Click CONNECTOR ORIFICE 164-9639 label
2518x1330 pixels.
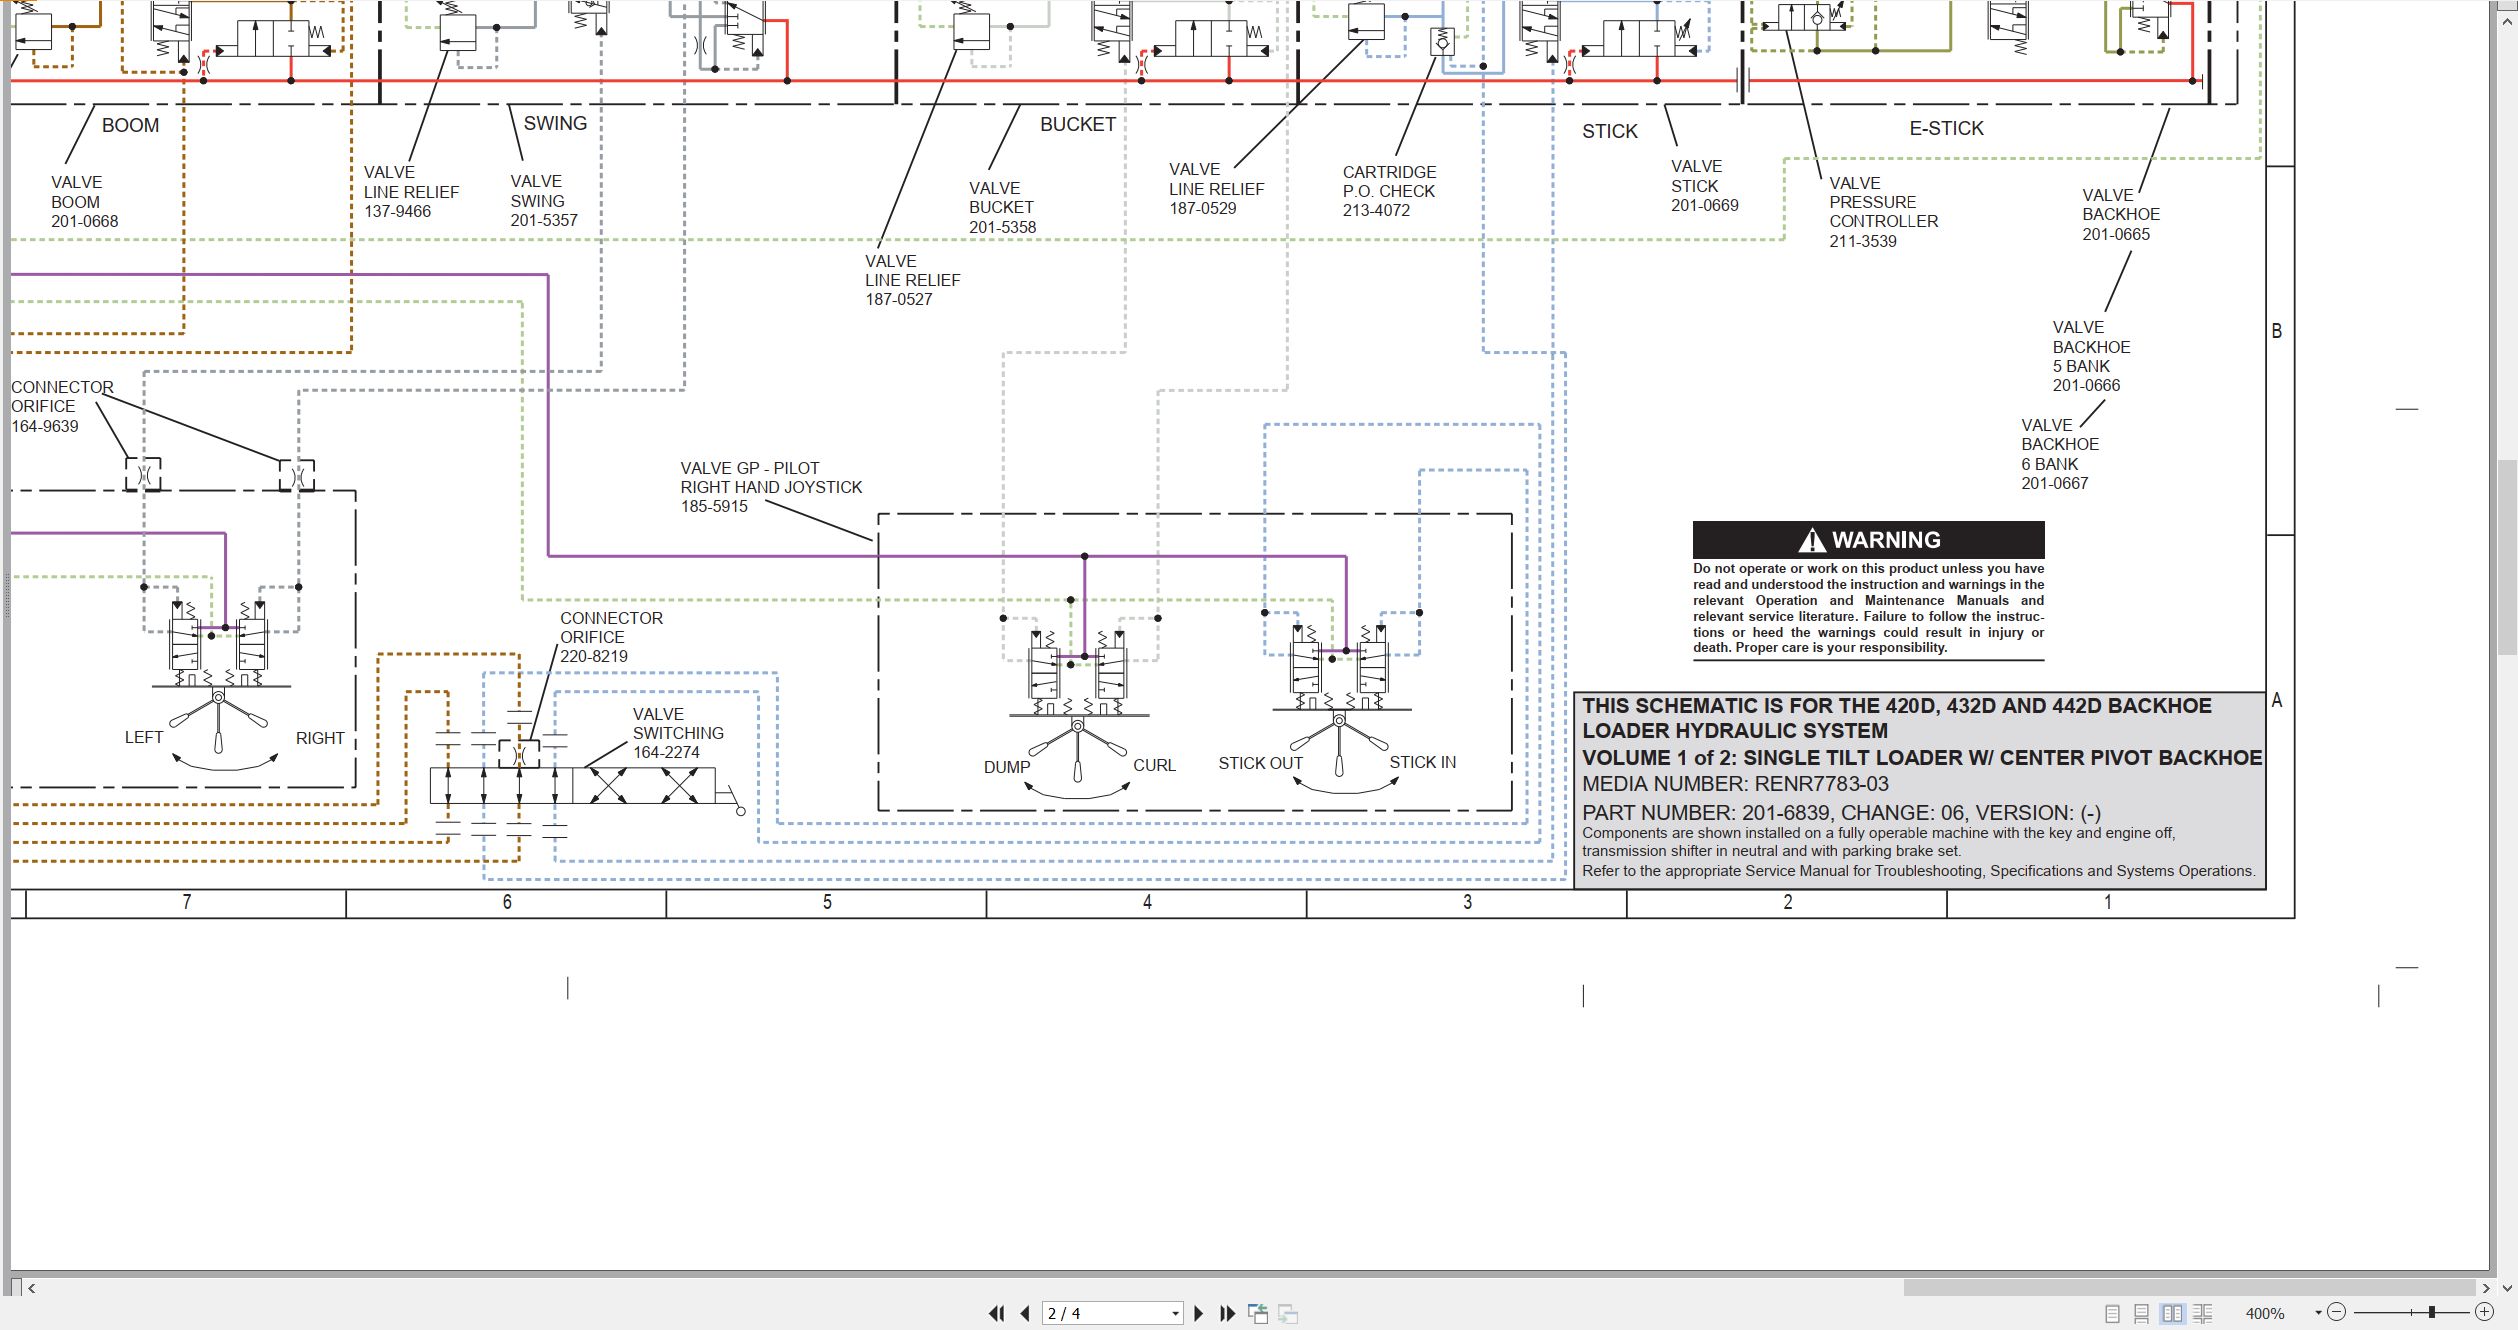click(62, 406)
